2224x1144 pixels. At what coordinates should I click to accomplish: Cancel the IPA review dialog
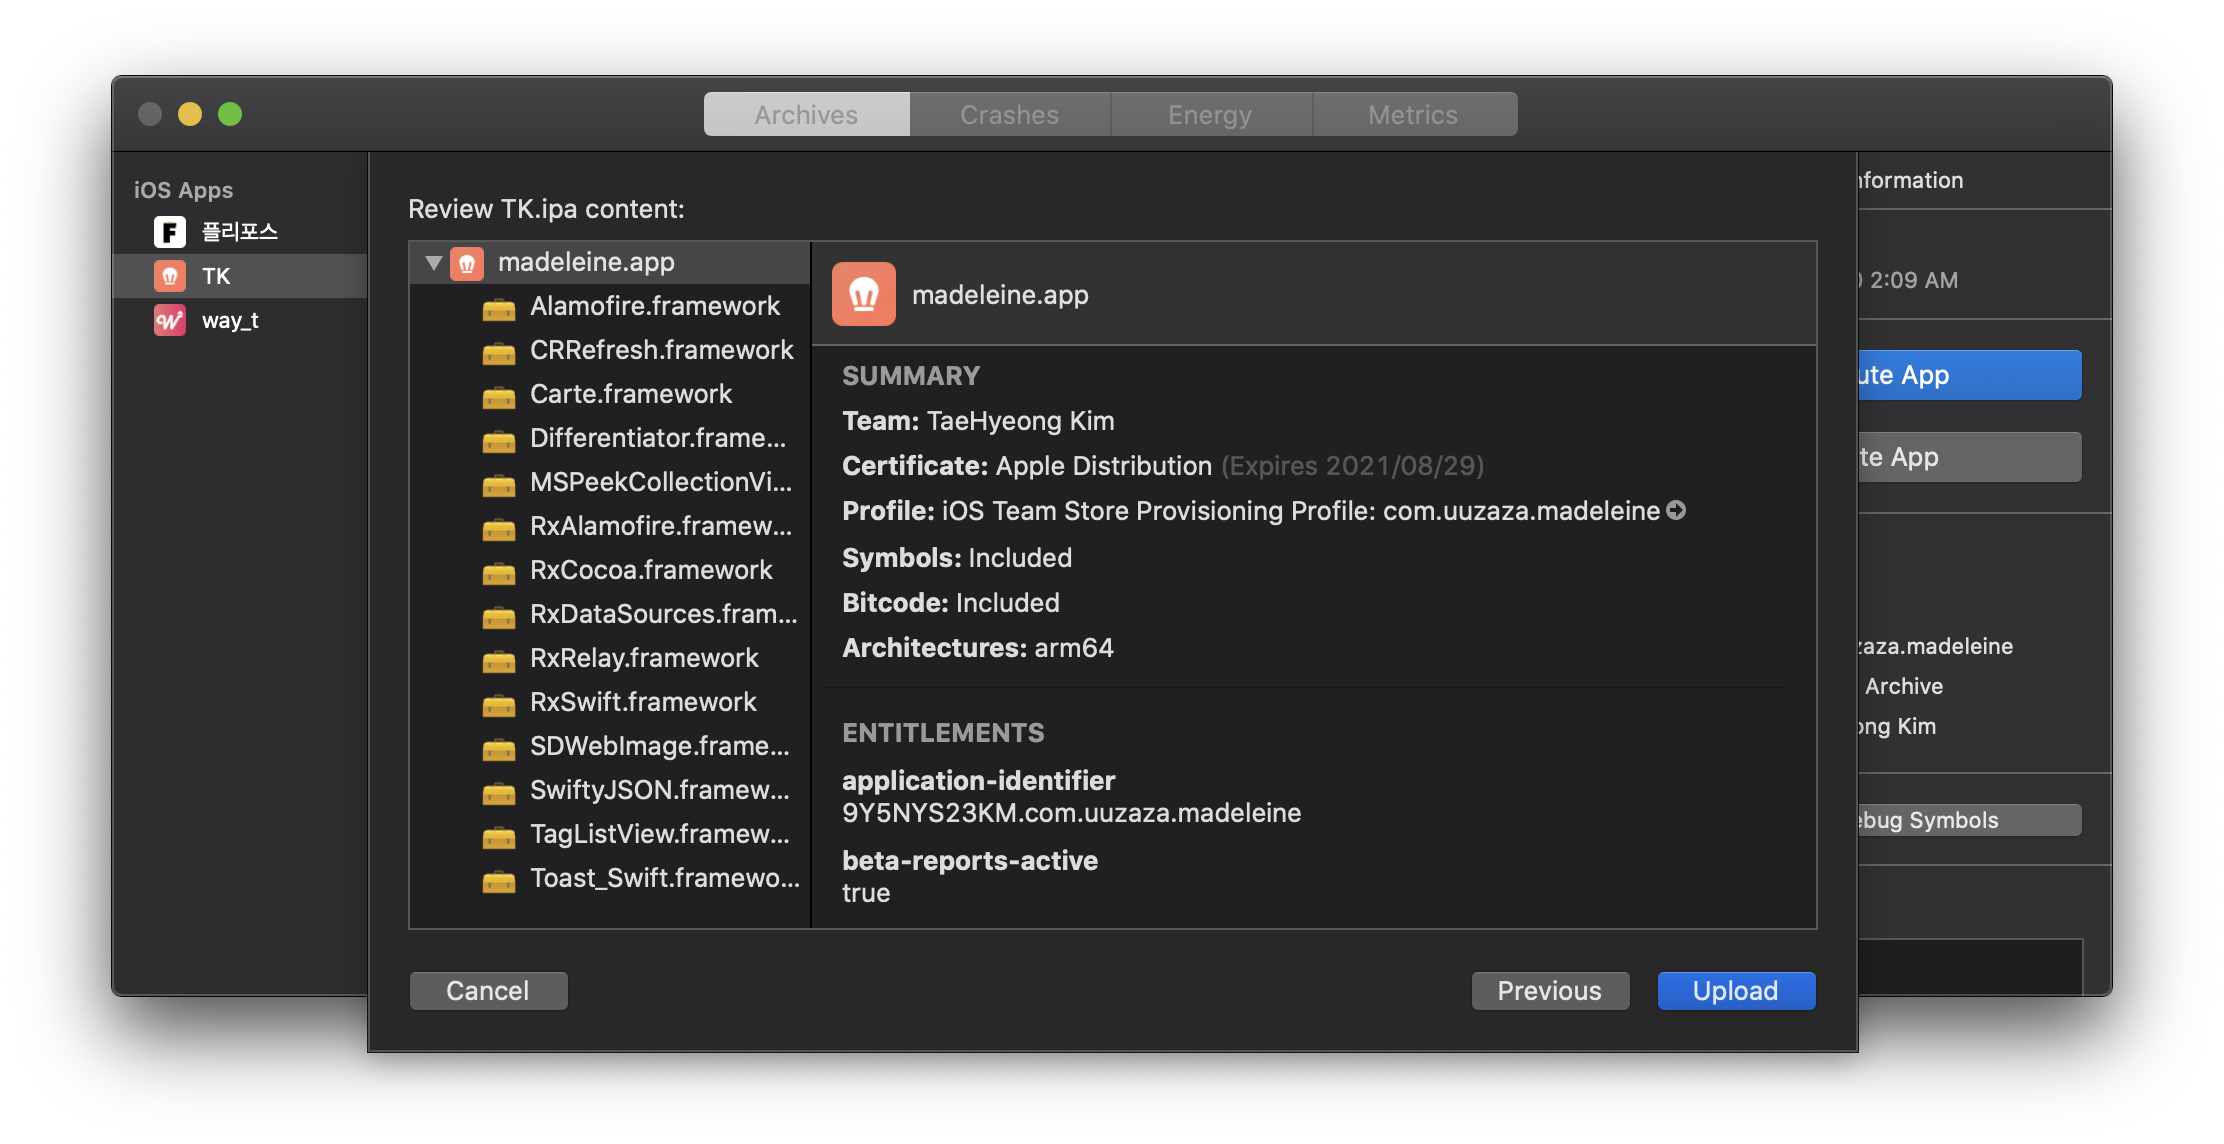pos(488,991)
